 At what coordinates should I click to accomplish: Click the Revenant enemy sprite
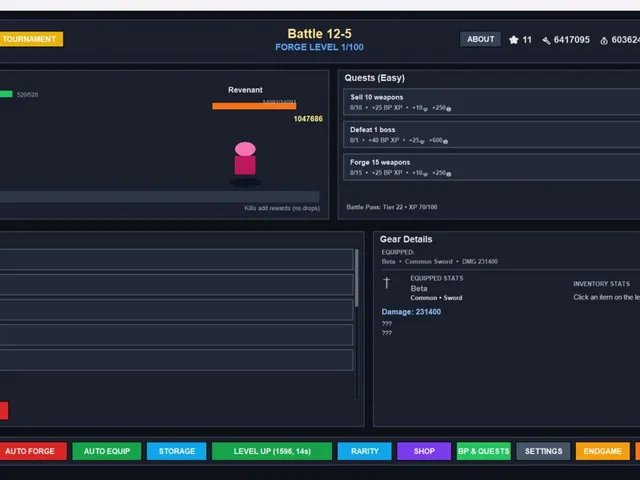[245, 159]
